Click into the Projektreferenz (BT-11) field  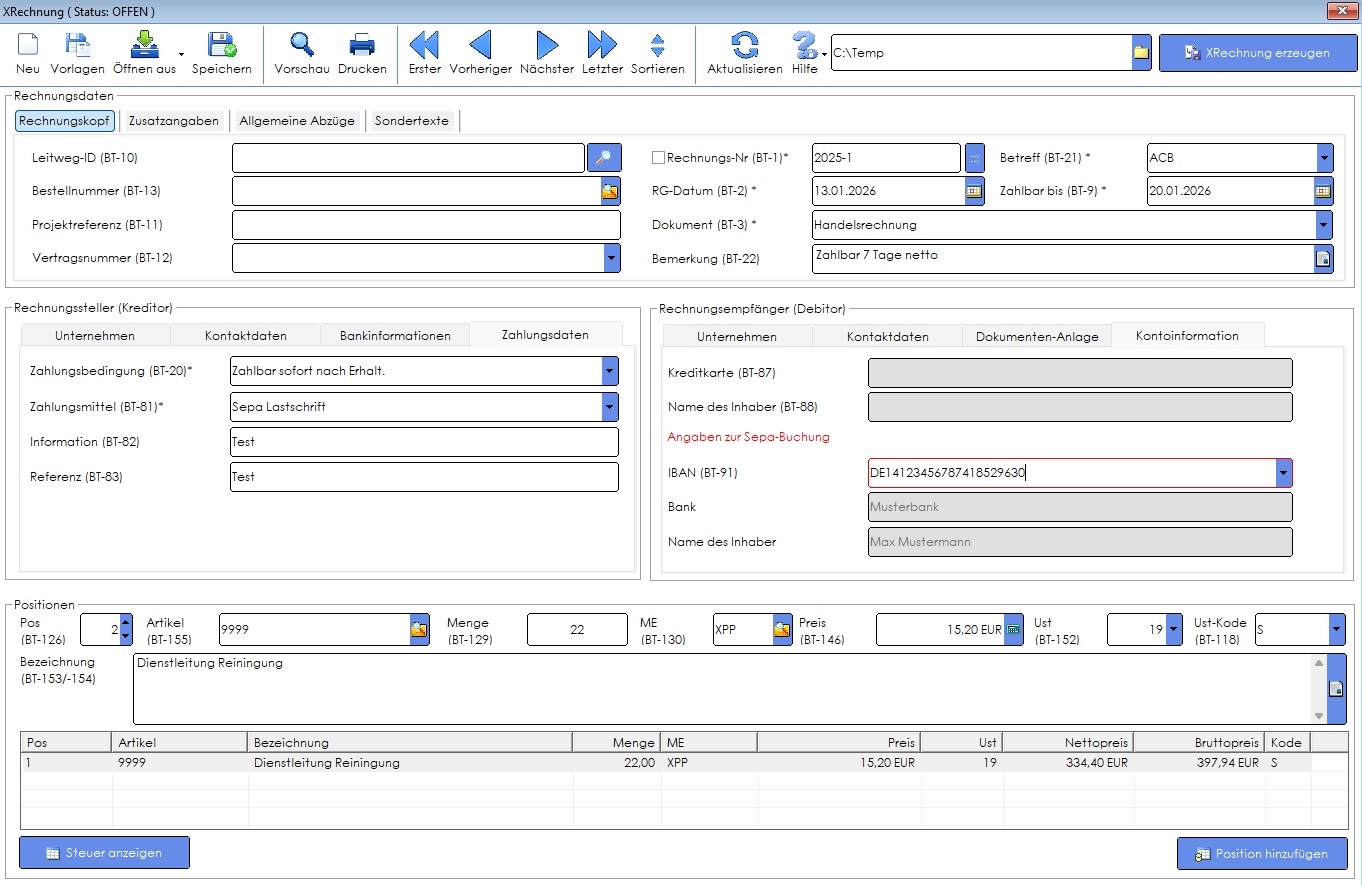[426, 225]
